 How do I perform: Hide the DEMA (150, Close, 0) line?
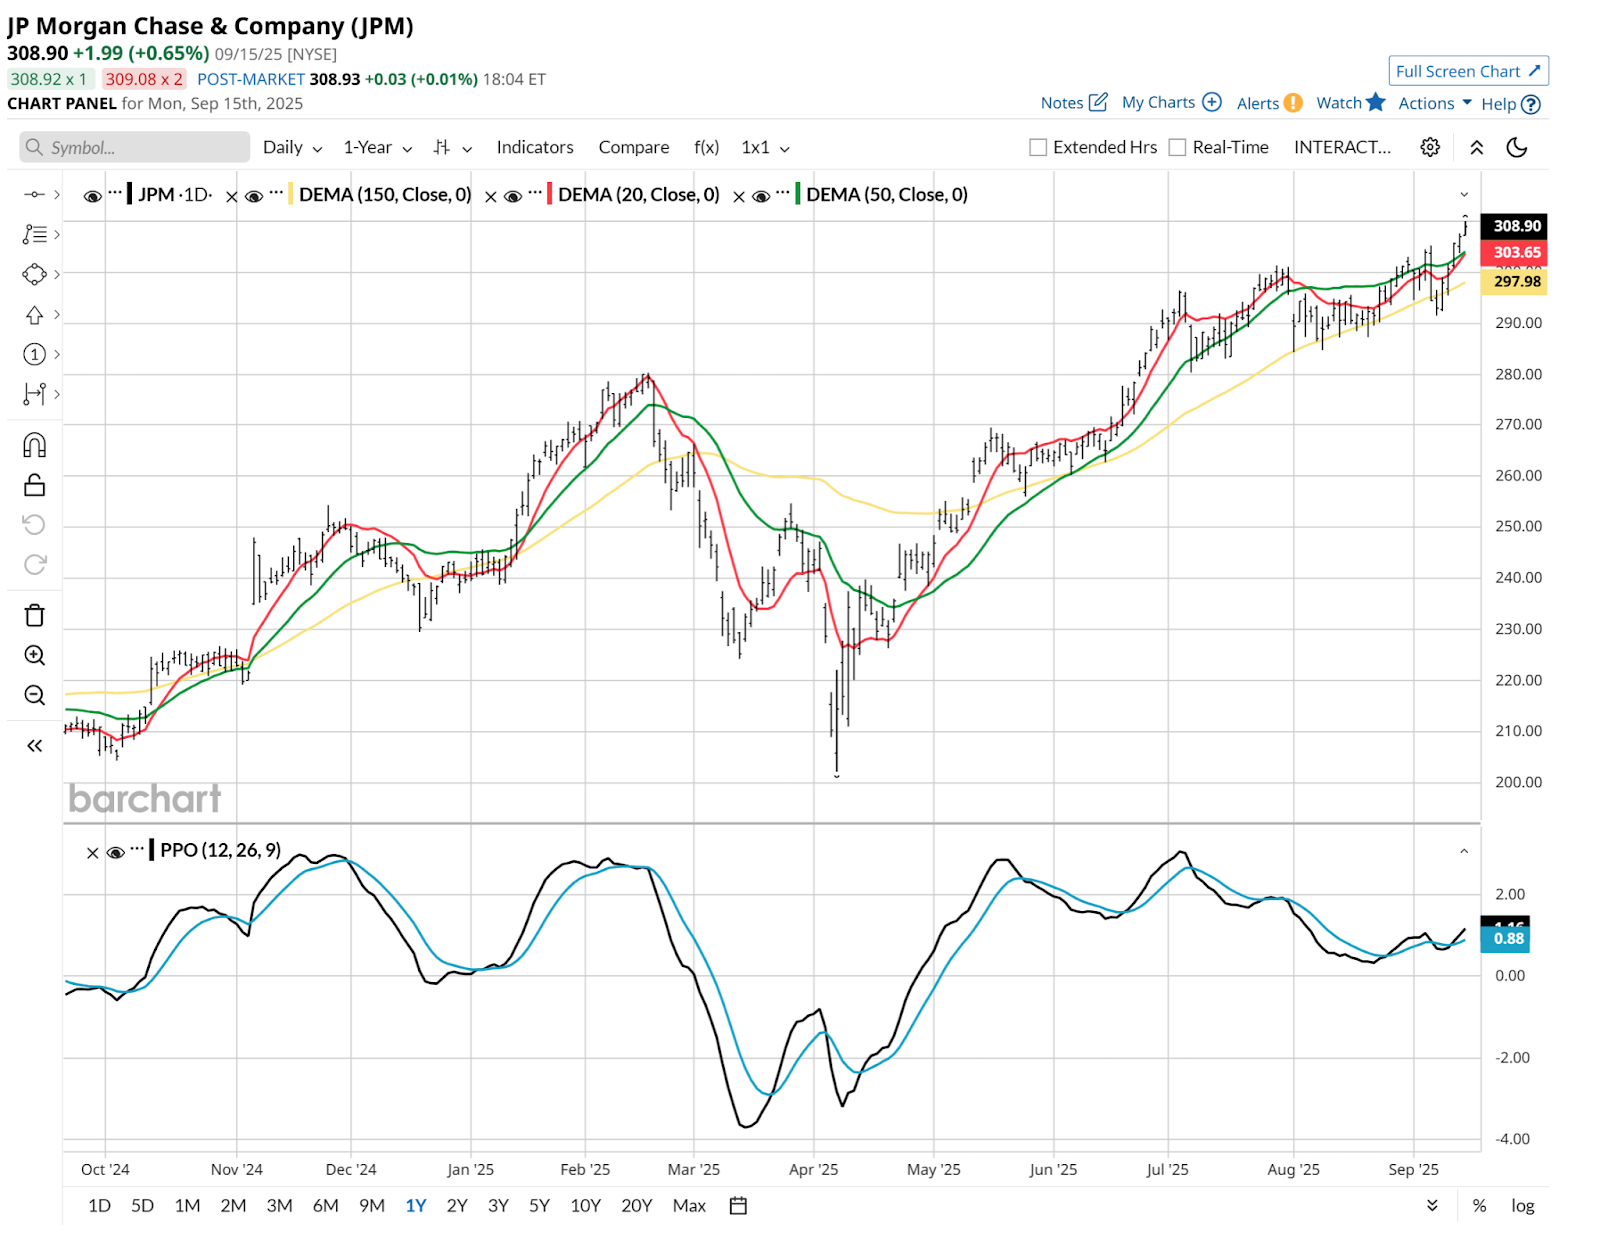[x=254, y=196]
